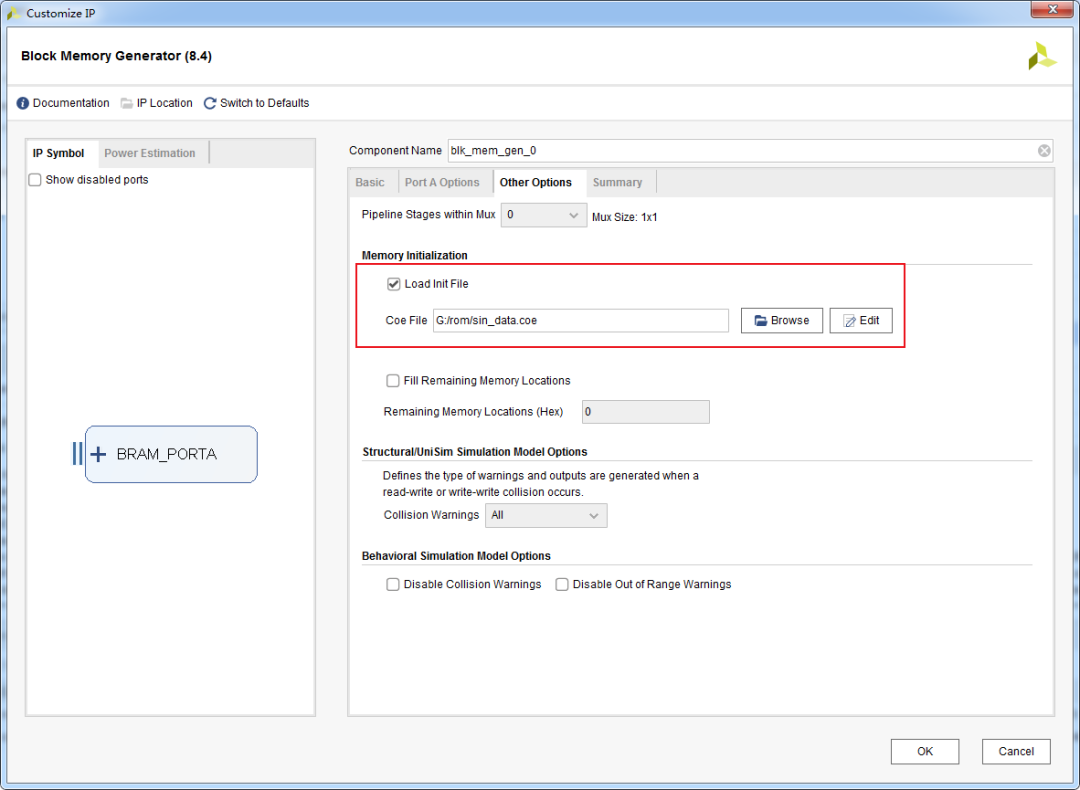Switch to the Port A Options tab
Screen dimensions: 1080x790
tap(442, 183)
